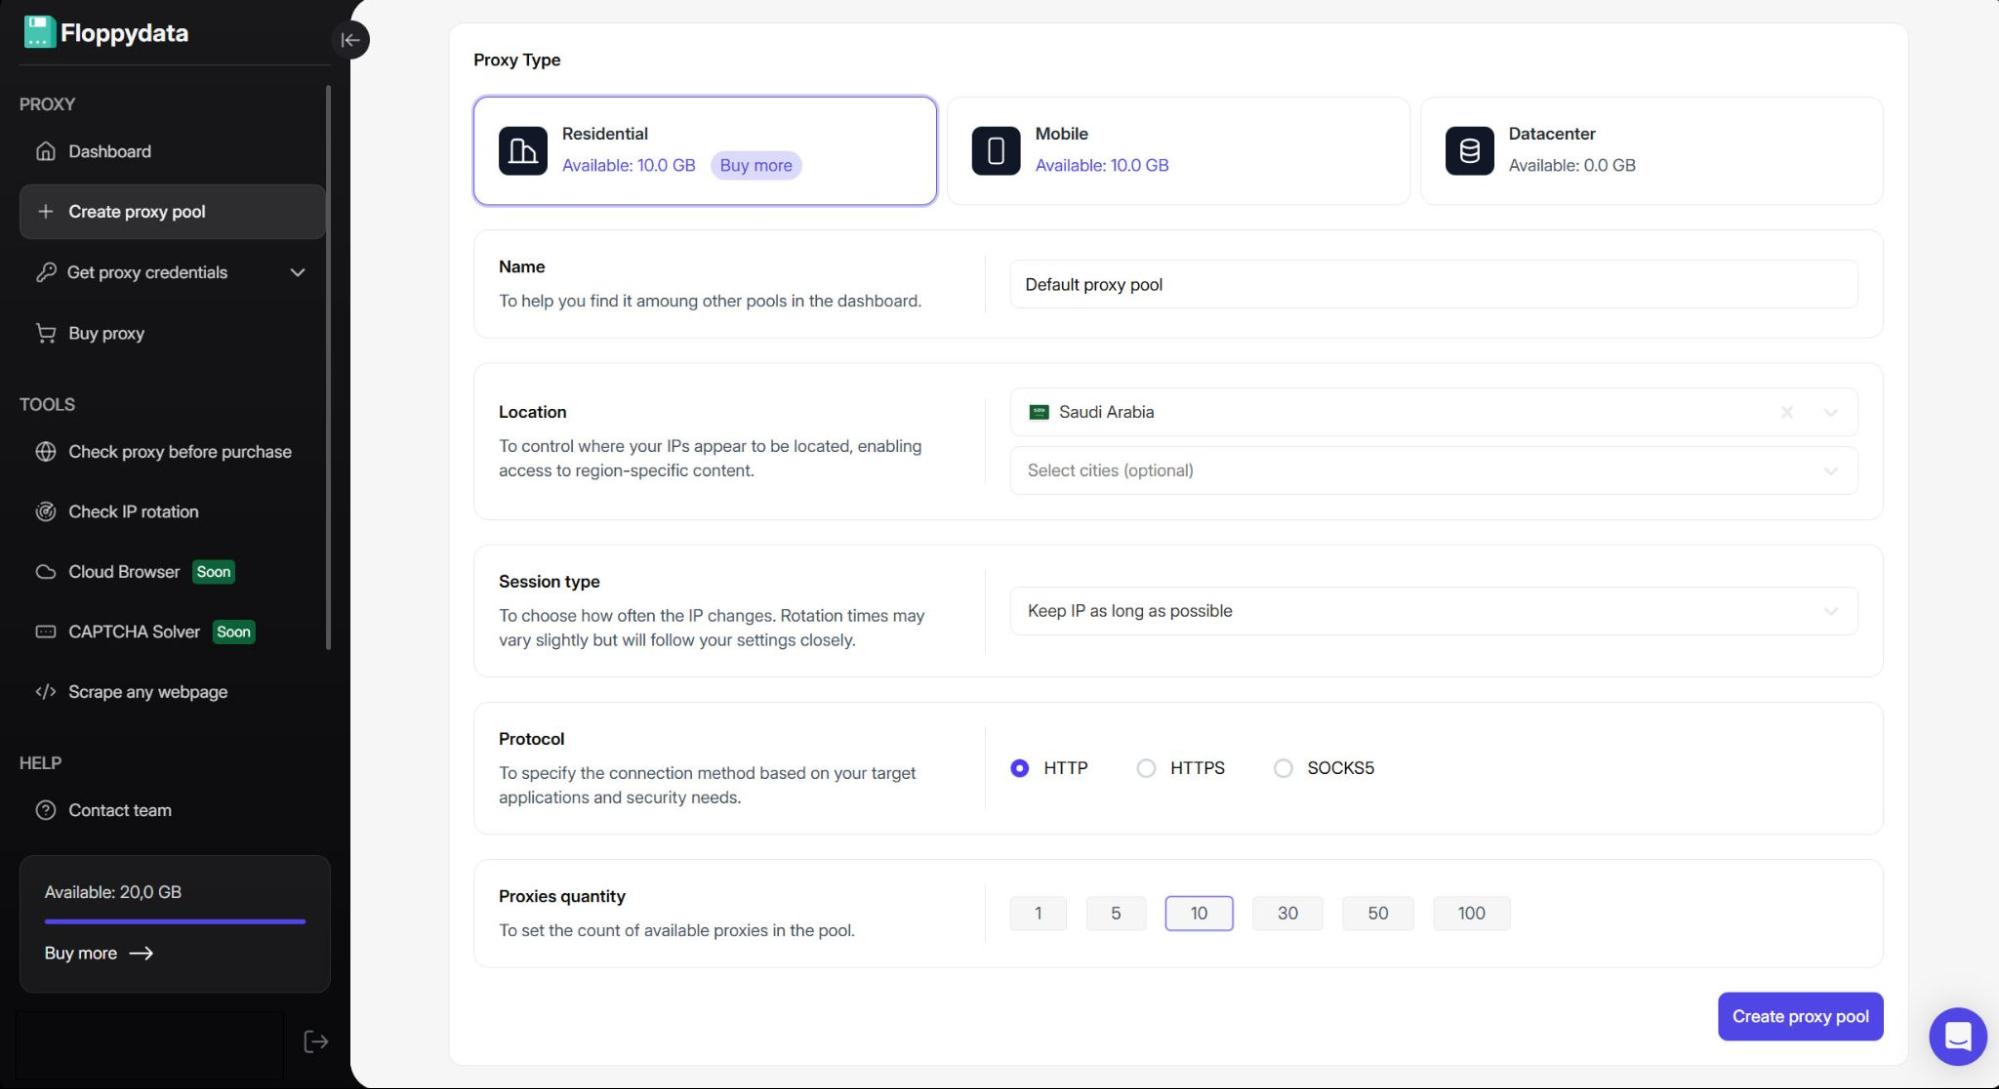The image size is (1999, 1089).
Task: Choose the HTTPS protocol radio button
Action: 1146,768
